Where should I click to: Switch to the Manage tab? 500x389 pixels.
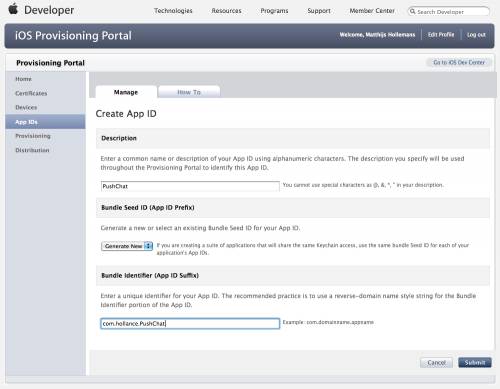click(126, 92)
